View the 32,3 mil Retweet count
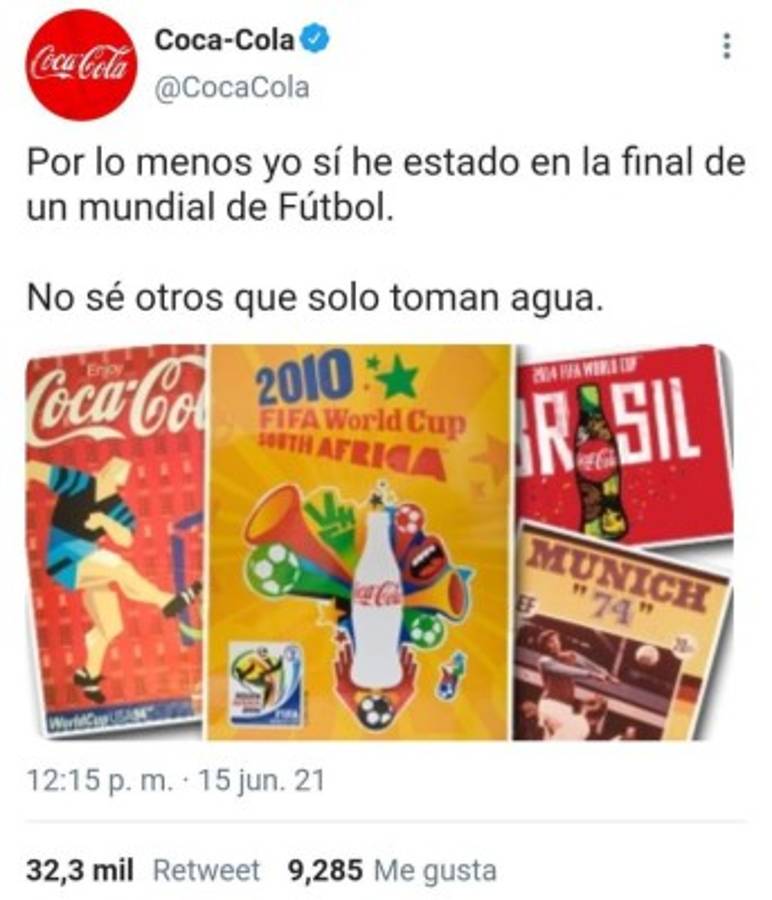 pyautogui.click(x=142, y=870)
